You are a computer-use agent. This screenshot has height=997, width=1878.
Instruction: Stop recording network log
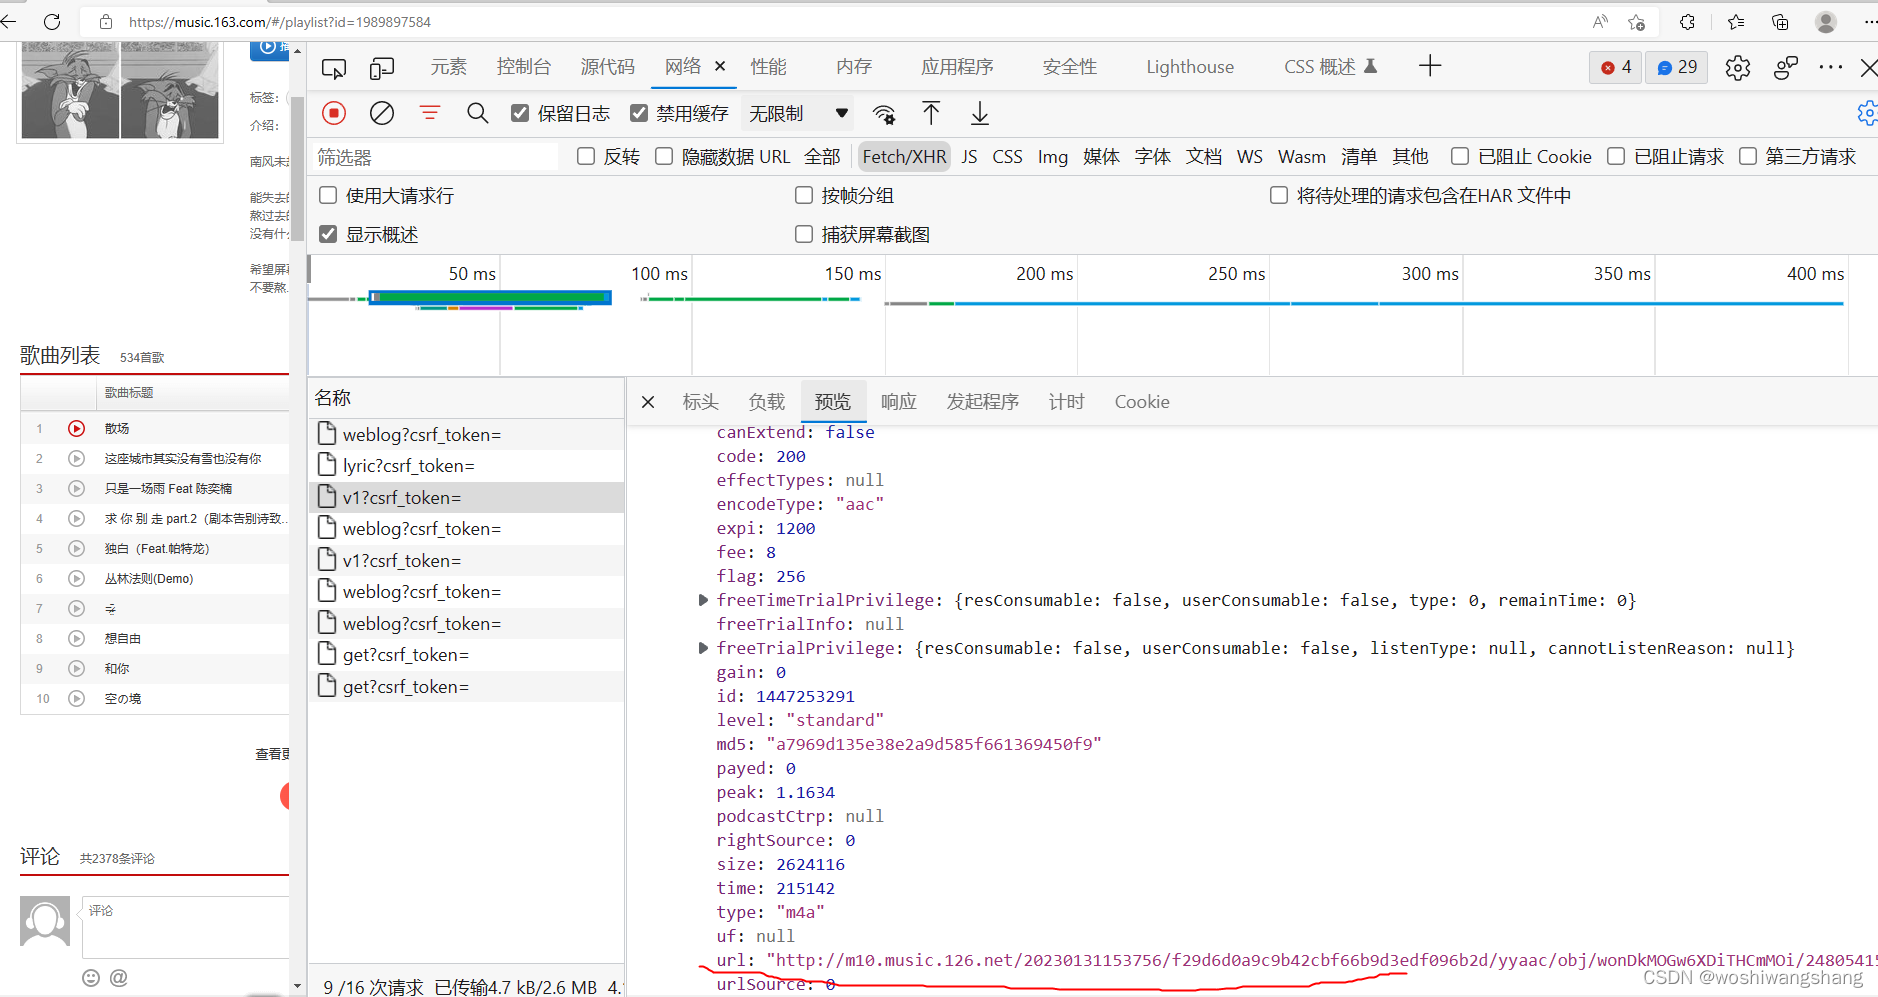coord(334,113)
